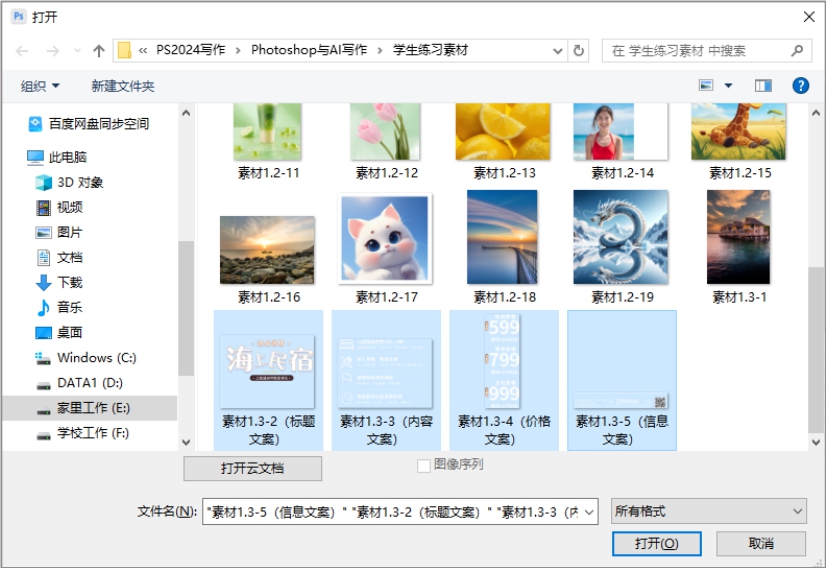The width and height of the screenshot is (826, 568).
Task: Go up one folder level
Action: (x=99, y=51)
